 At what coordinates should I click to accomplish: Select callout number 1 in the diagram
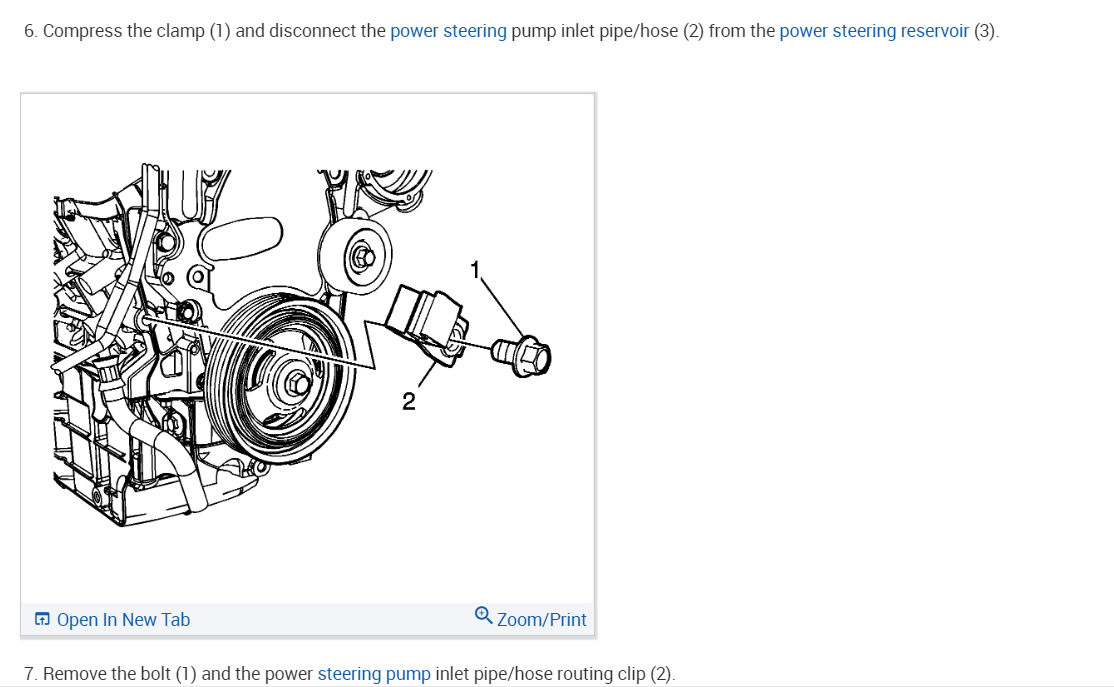475,270
